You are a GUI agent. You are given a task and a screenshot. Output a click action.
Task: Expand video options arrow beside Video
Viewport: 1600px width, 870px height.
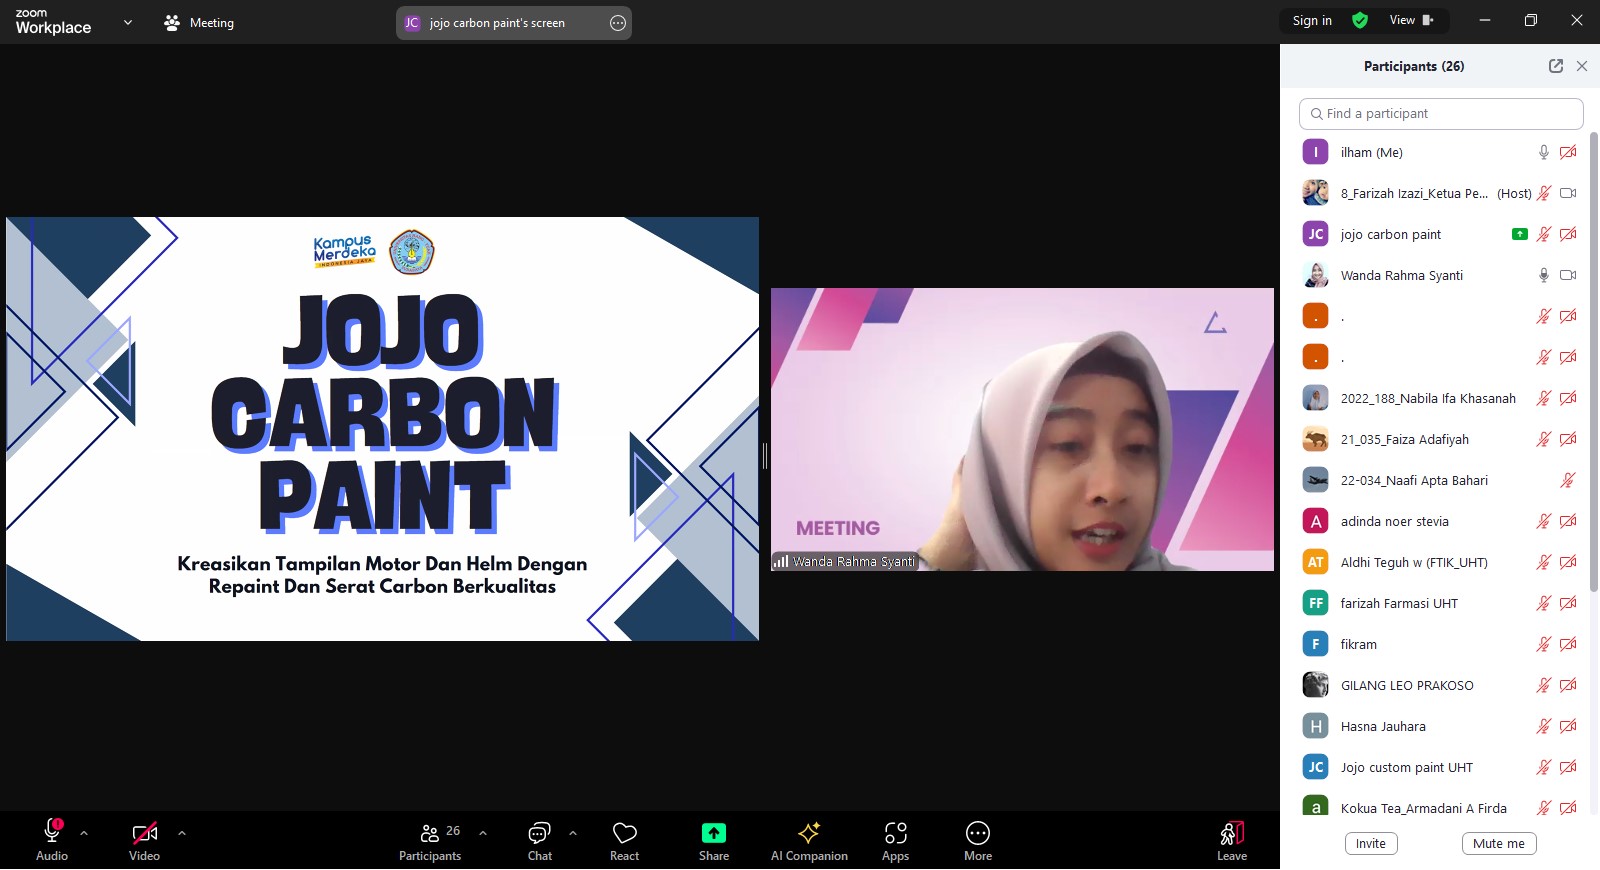(x=182, y=832)
